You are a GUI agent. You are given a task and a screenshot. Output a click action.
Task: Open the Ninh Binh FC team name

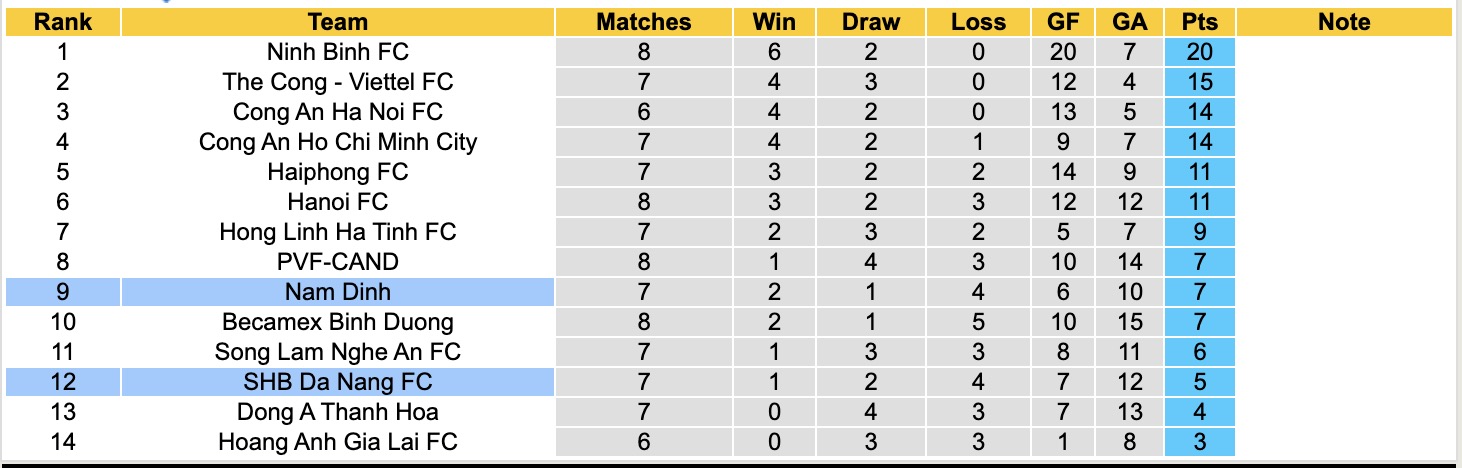pos(338,52)
